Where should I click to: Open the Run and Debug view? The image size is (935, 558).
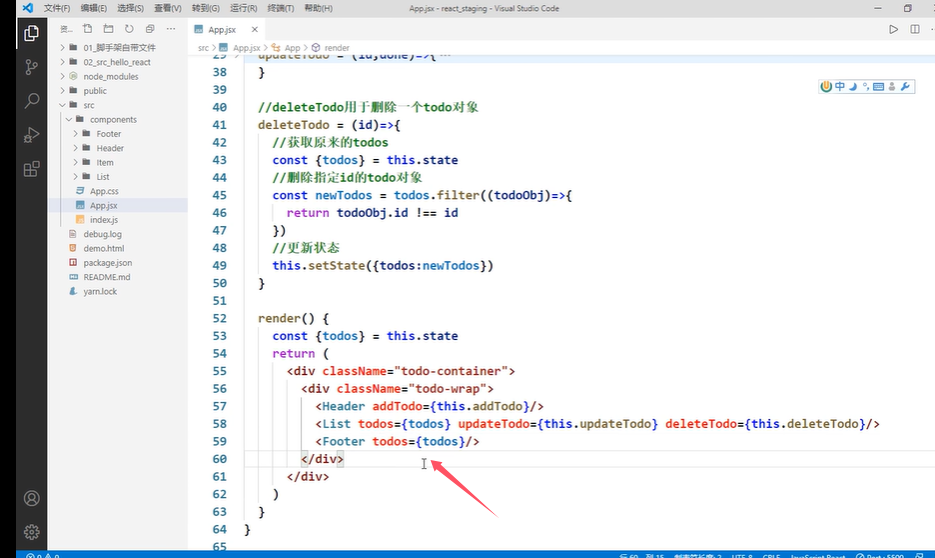click(x=32, y=135)
